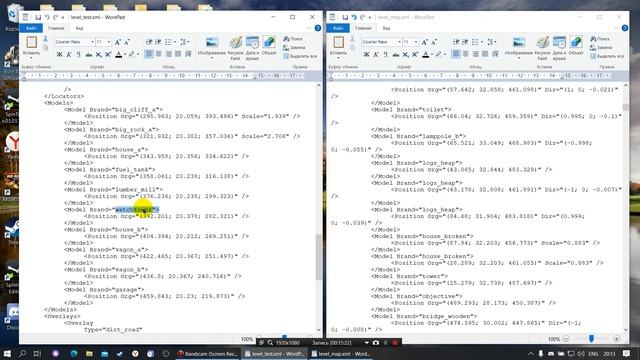Open highlight color dropdown arrow in level_test.xml window
This screenshot has width=640, height=360.
click(x=138, y=54)
